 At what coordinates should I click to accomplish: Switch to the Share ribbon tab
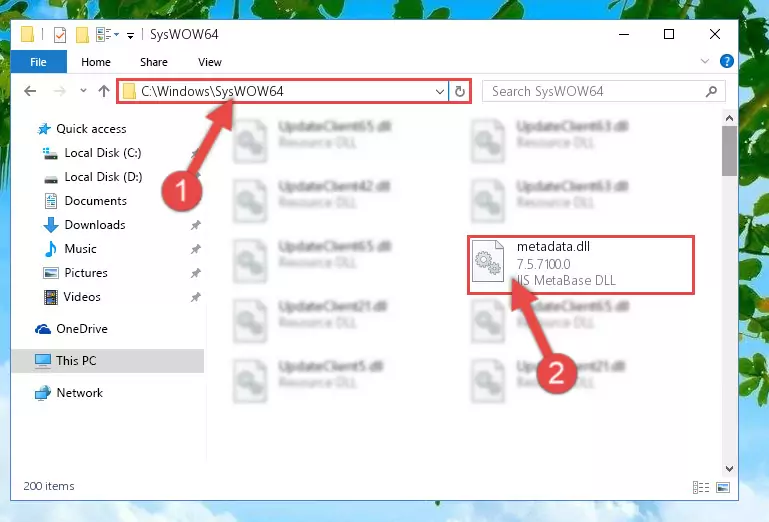click(x=154, y=62)
